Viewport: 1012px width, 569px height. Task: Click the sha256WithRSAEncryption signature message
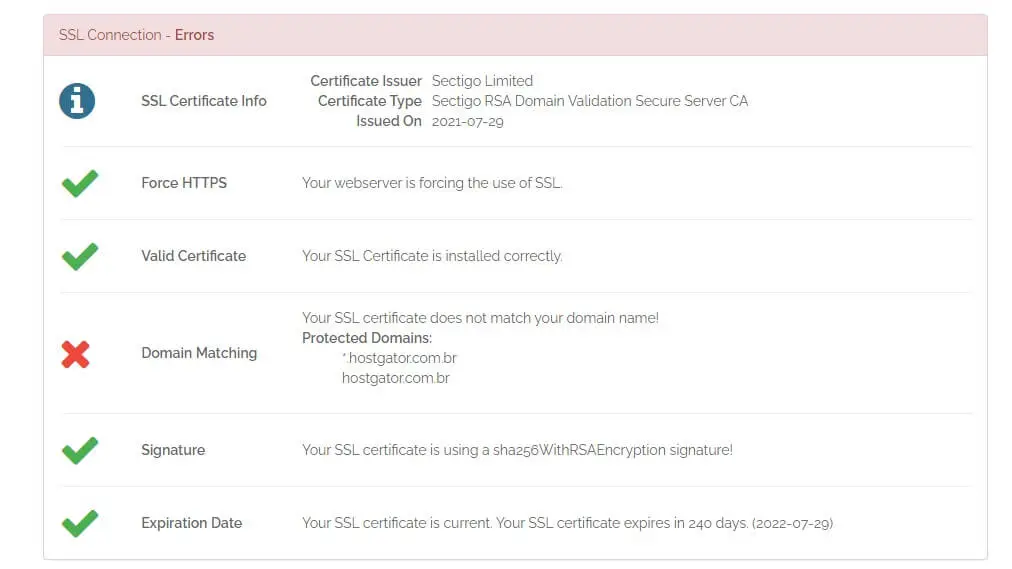pyautogui.click(x=517, y=450)
